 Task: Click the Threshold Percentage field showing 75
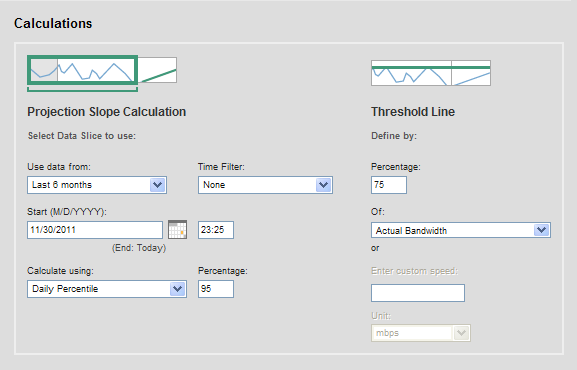[x=389, y=185]
